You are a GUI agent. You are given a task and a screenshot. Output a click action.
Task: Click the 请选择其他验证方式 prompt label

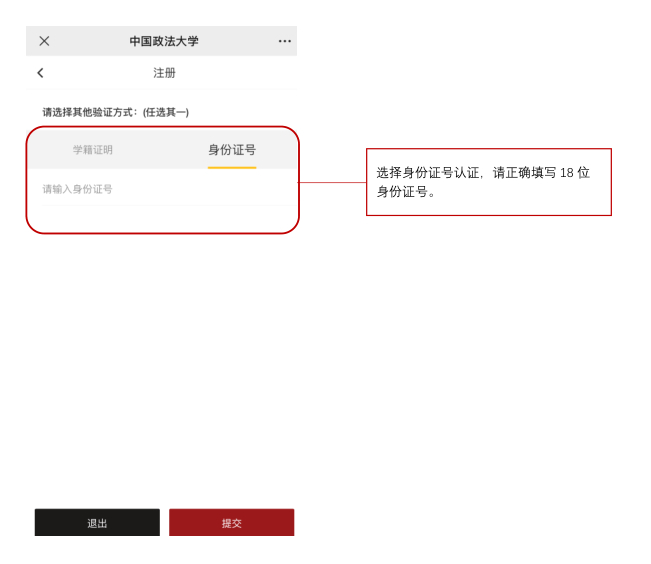tap(88, 112)
